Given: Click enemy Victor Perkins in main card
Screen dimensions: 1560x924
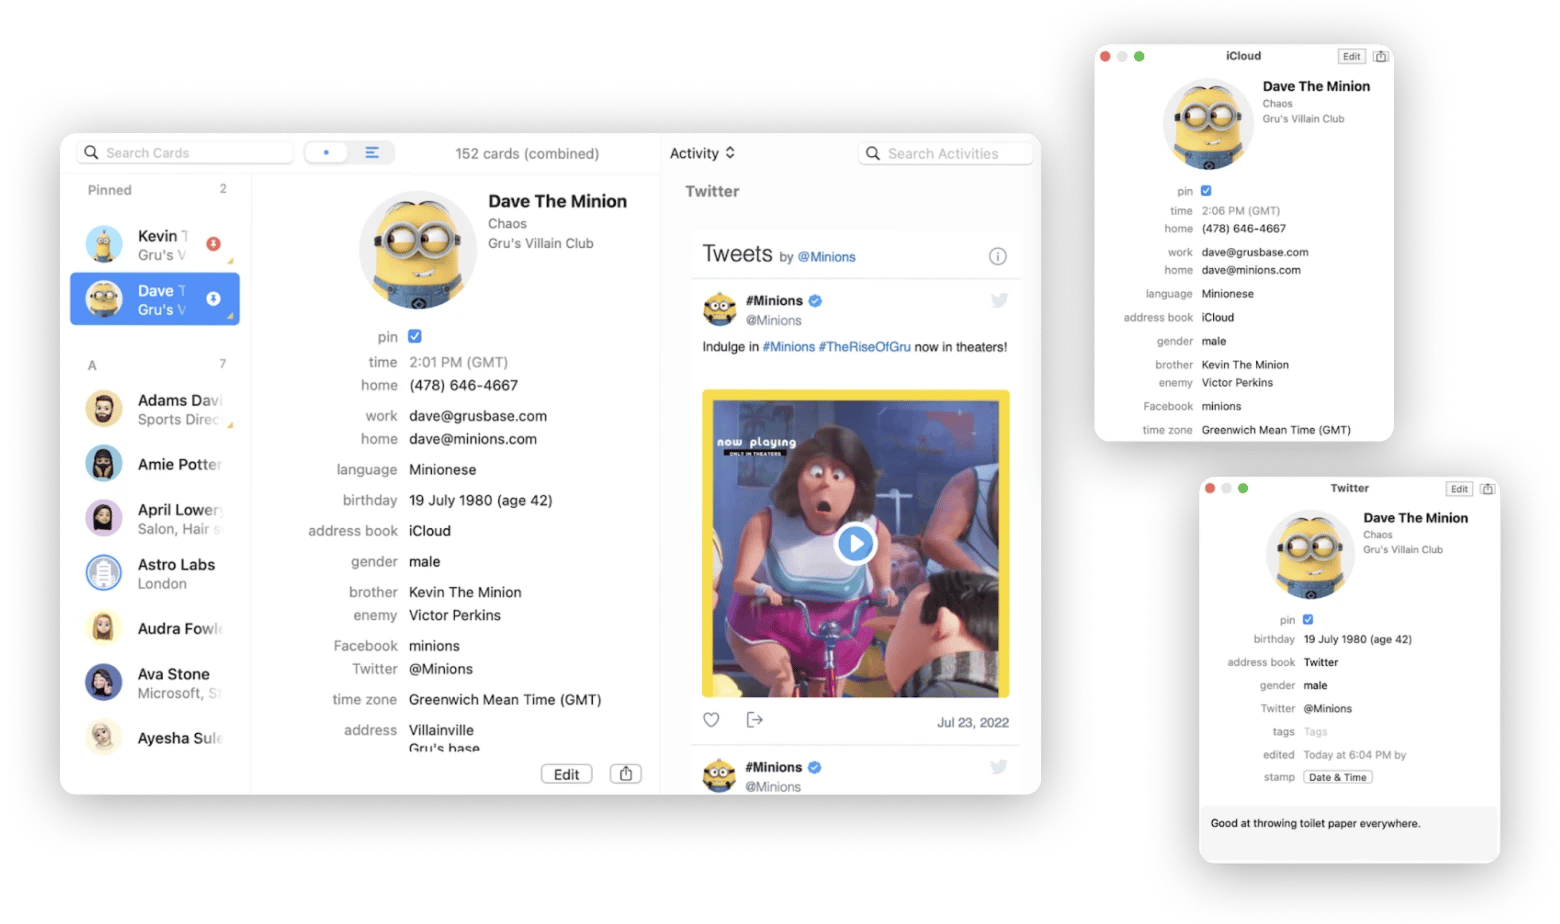Looking at the screenshot, I should point(455,615).
